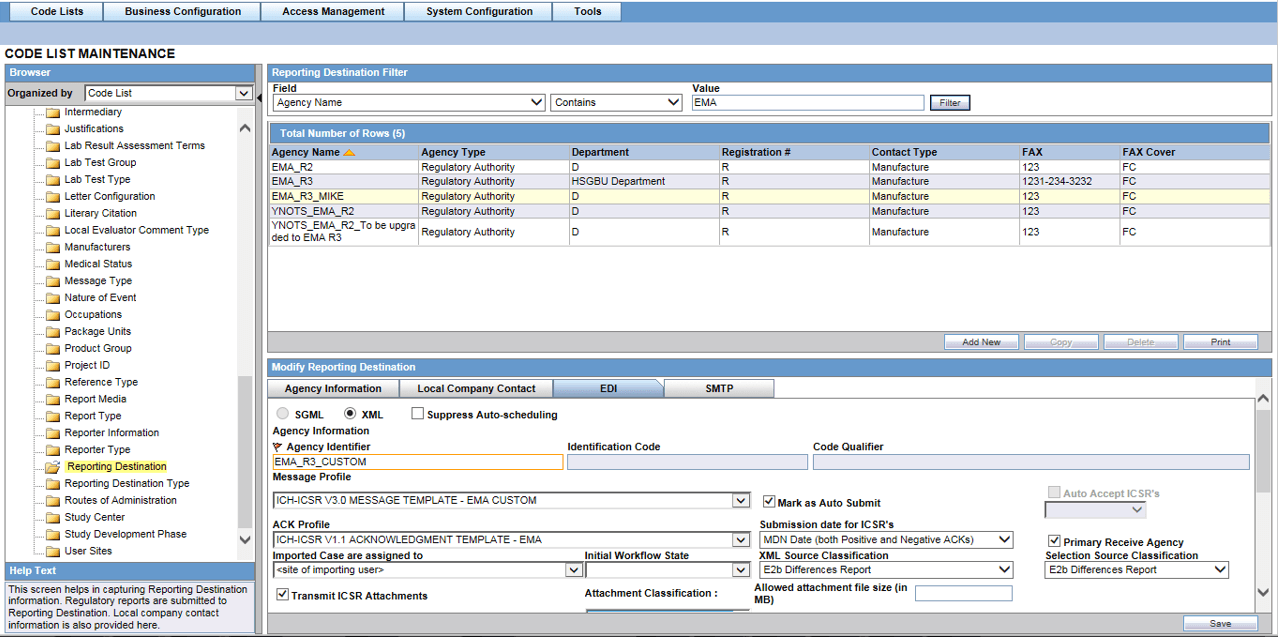Click the Medical Status folder icon

click(52, 264)
